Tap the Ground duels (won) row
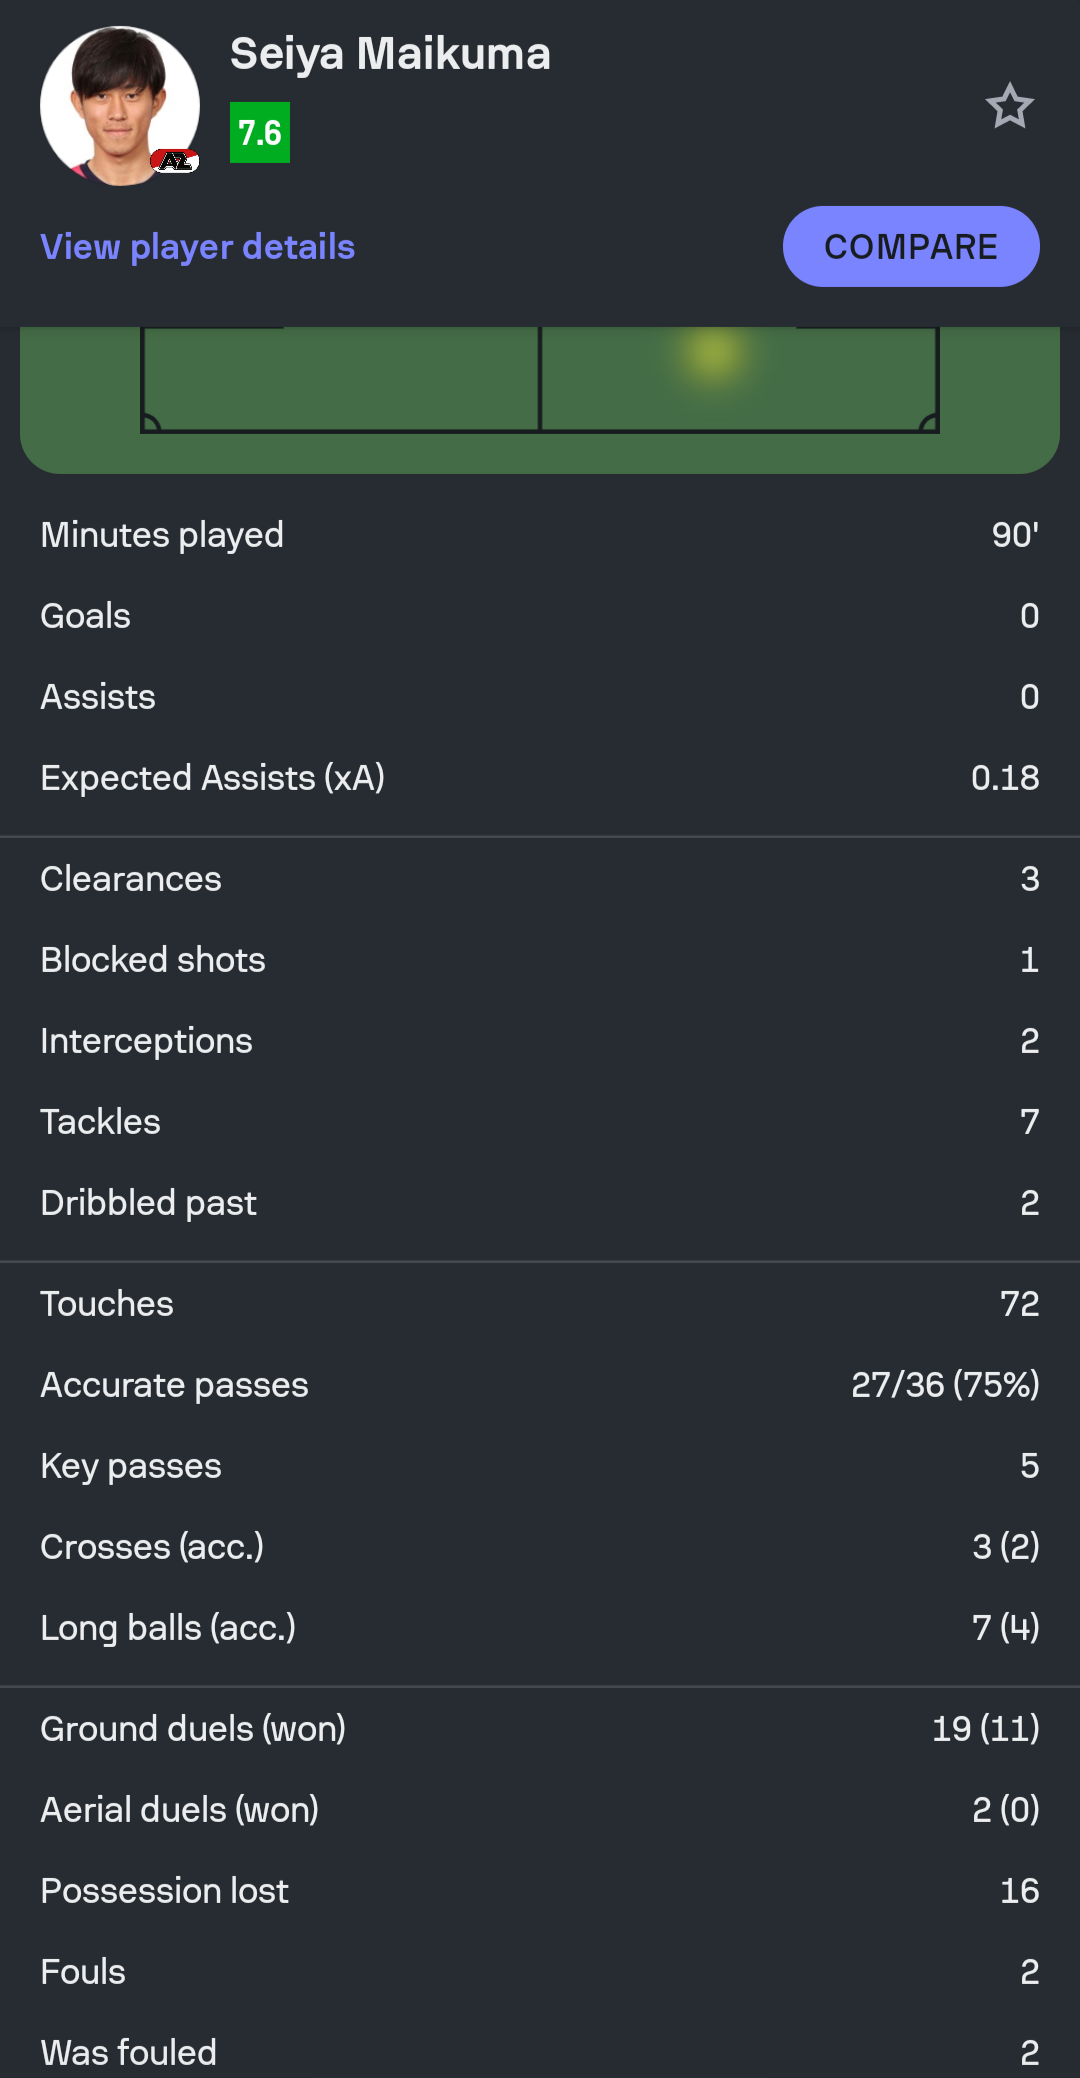 pos(540,1729)
